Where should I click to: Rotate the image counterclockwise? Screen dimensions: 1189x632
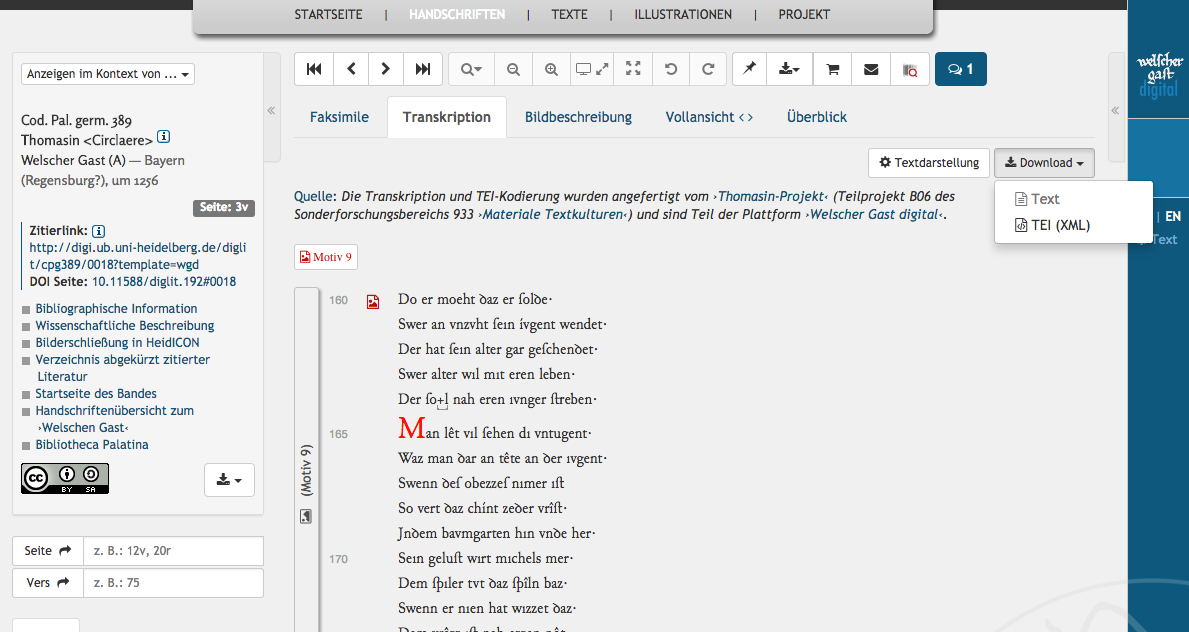[671, 69]
